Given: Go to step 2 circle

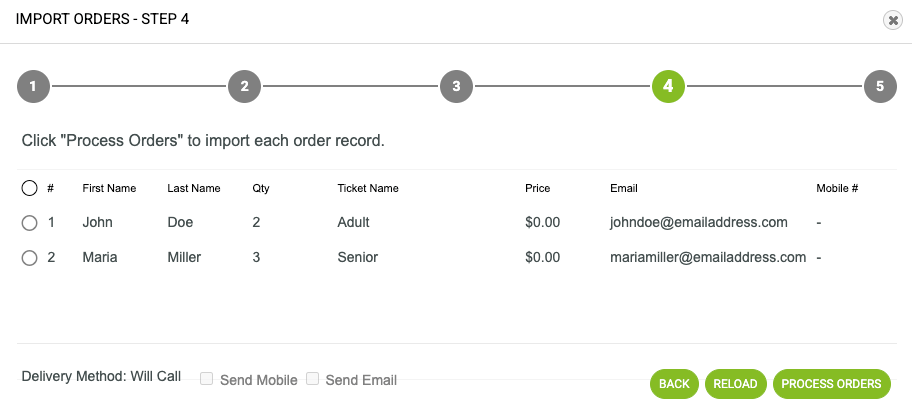Looking at the screenshot, I should click(244, 86).
